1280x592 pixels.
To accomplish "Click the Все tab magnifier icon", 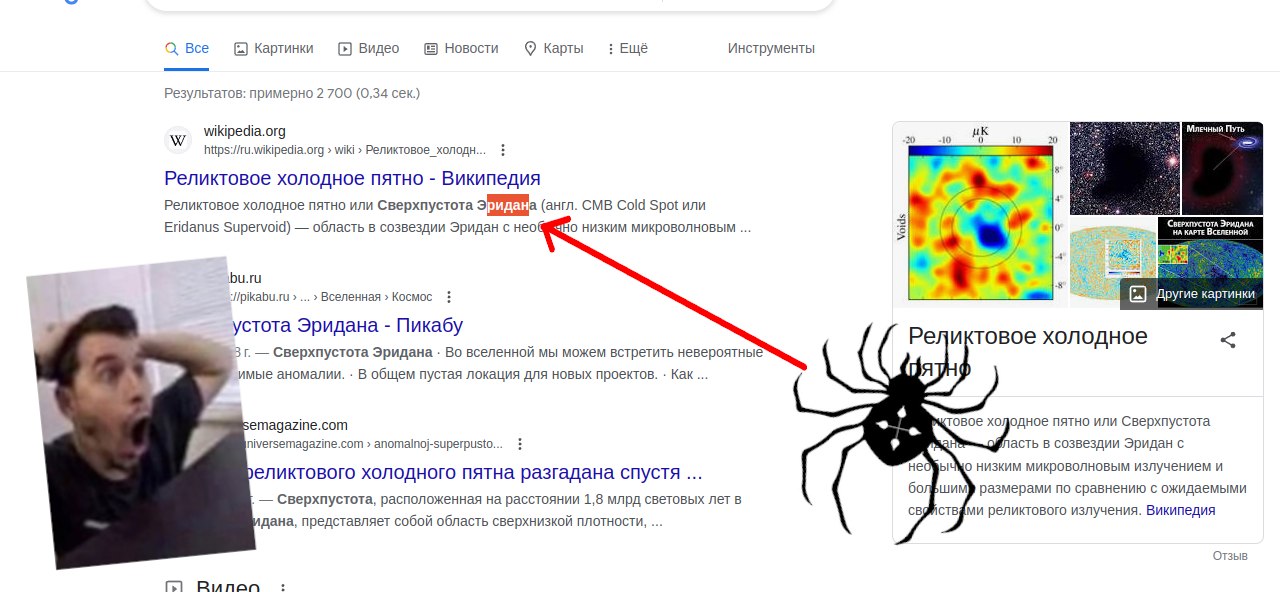I will (171, 48).
